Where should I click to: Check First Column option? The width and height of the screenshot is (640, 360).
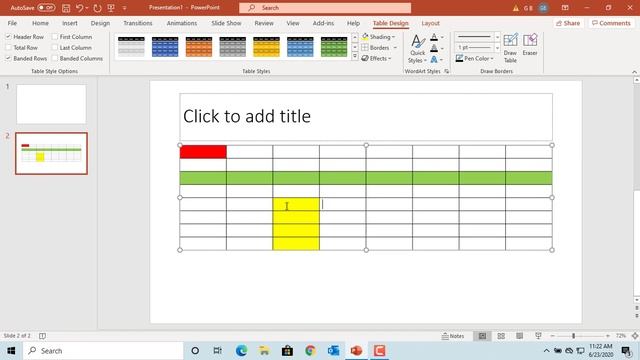(x=55, y=37)
